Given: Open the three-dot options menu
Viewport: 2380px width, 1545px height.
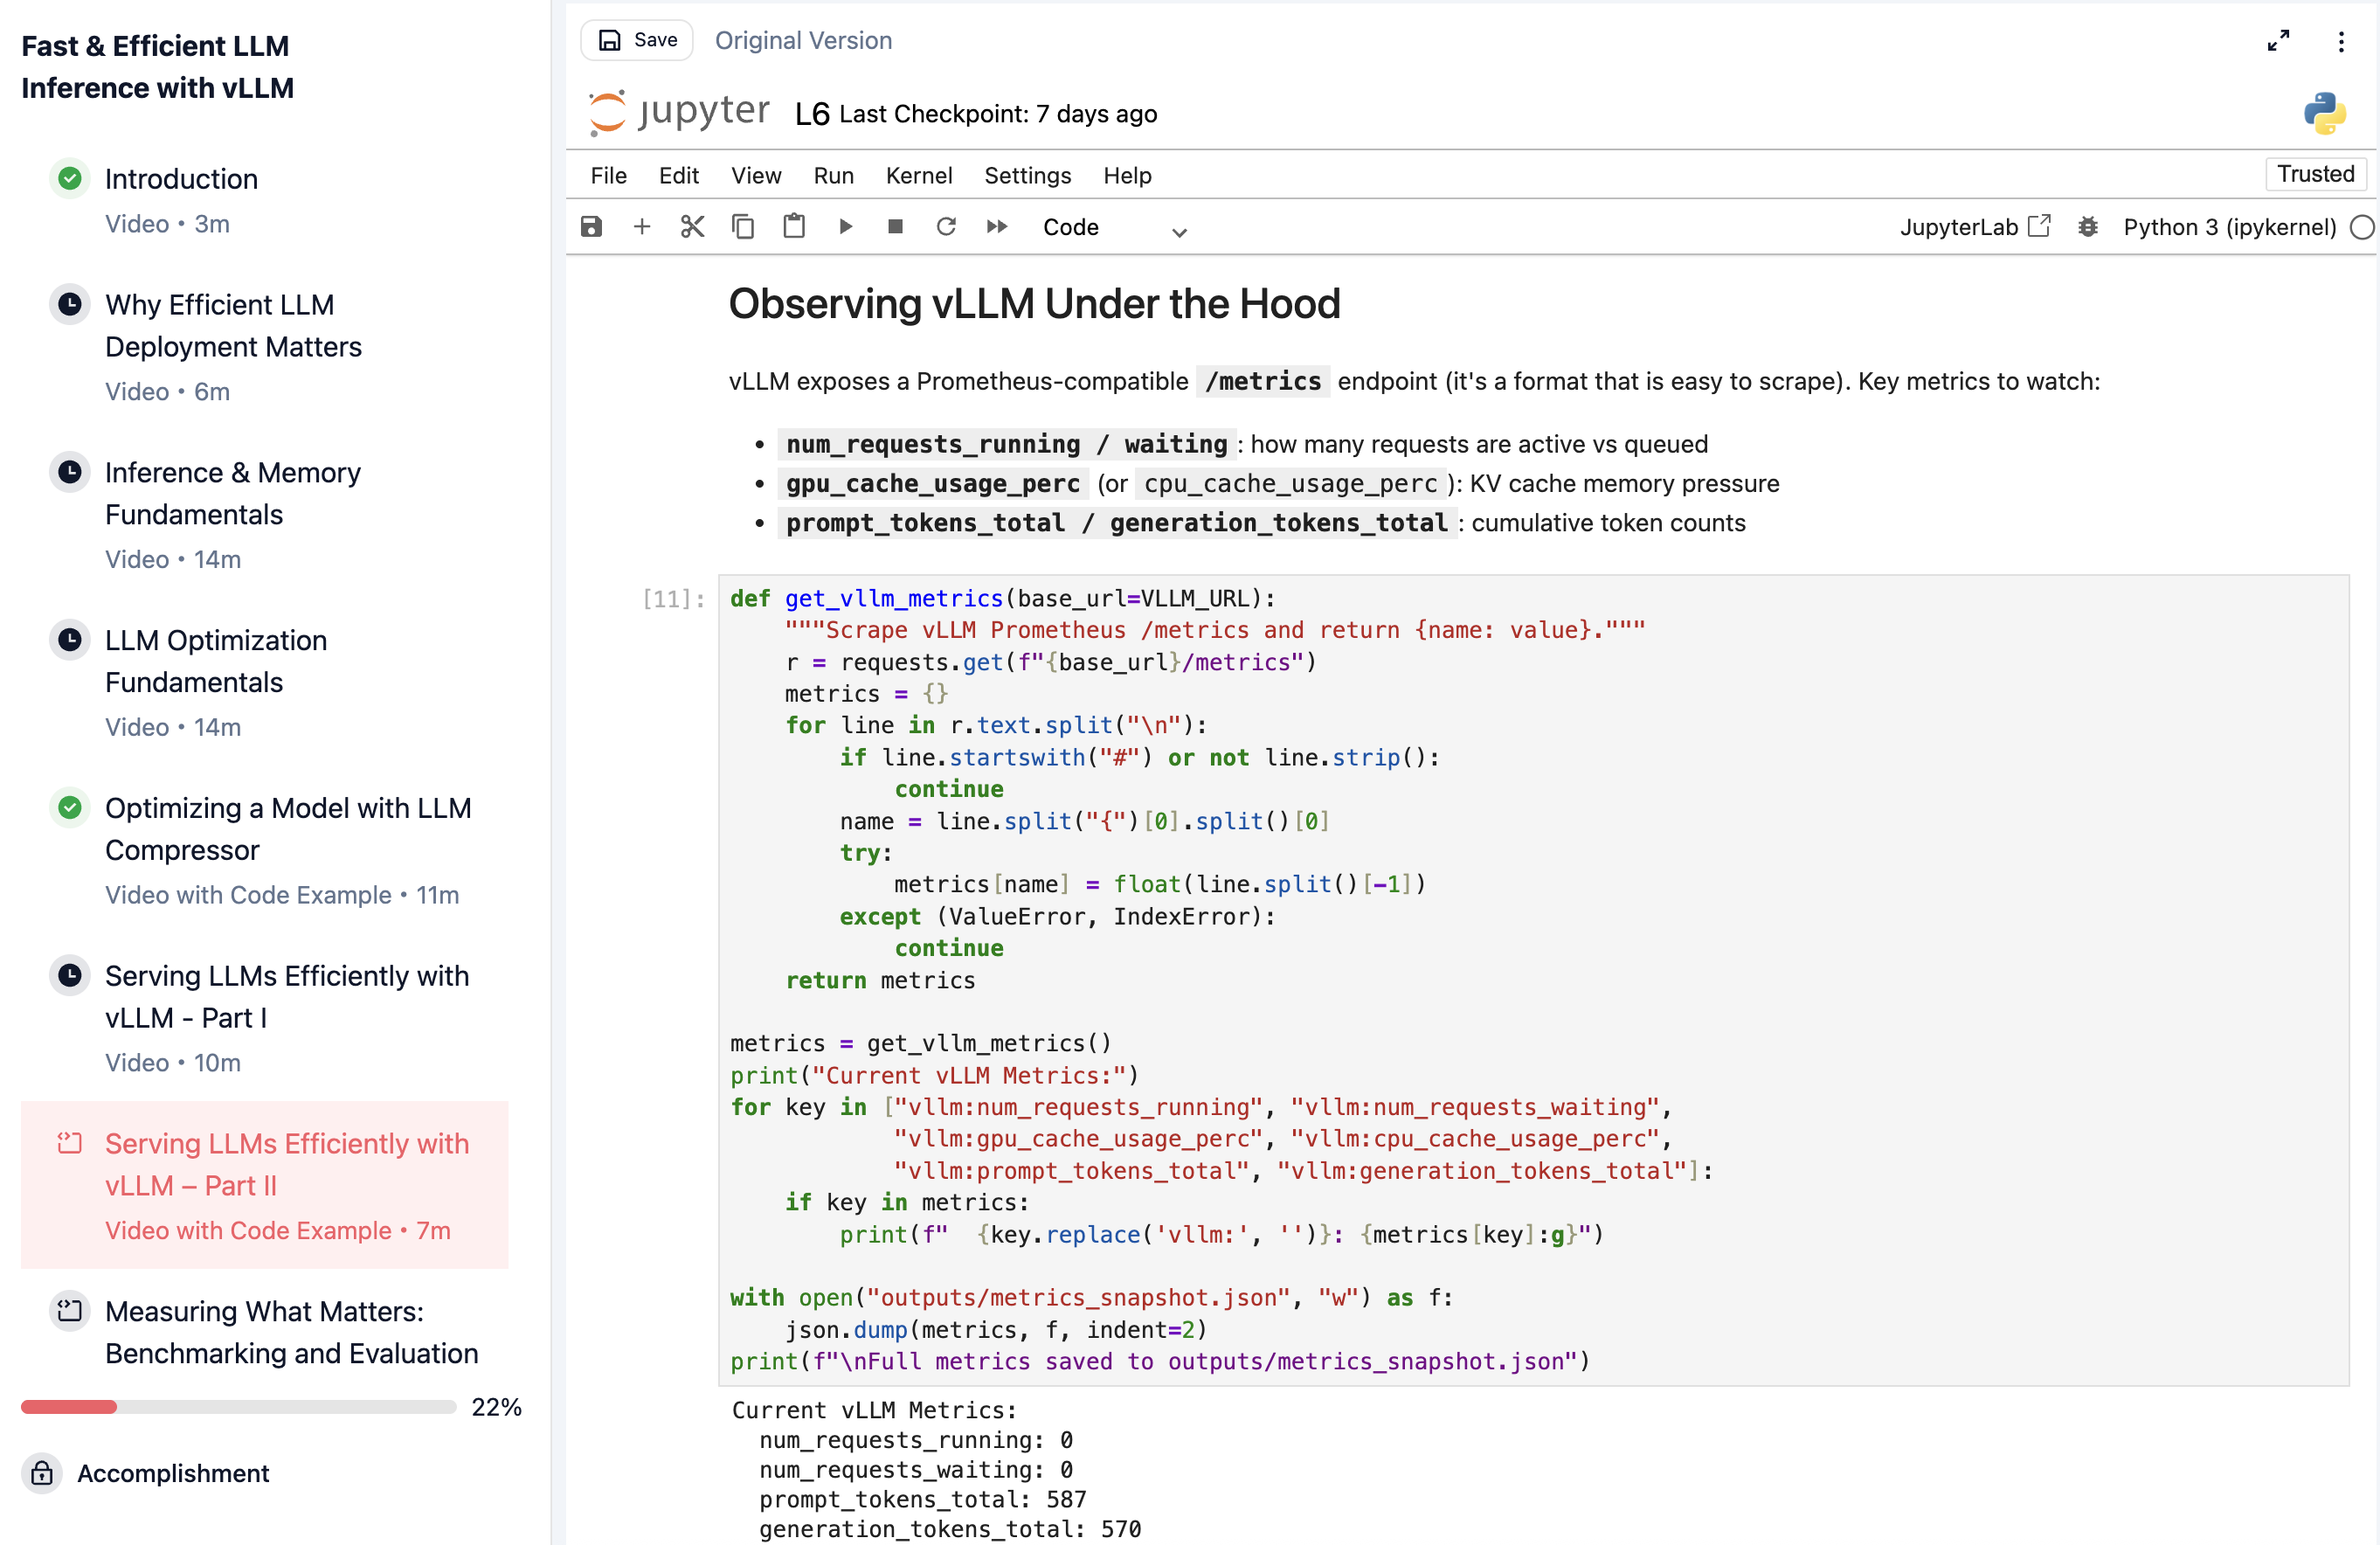Looking at the screenshot, I should click(x=2341, y=41).
